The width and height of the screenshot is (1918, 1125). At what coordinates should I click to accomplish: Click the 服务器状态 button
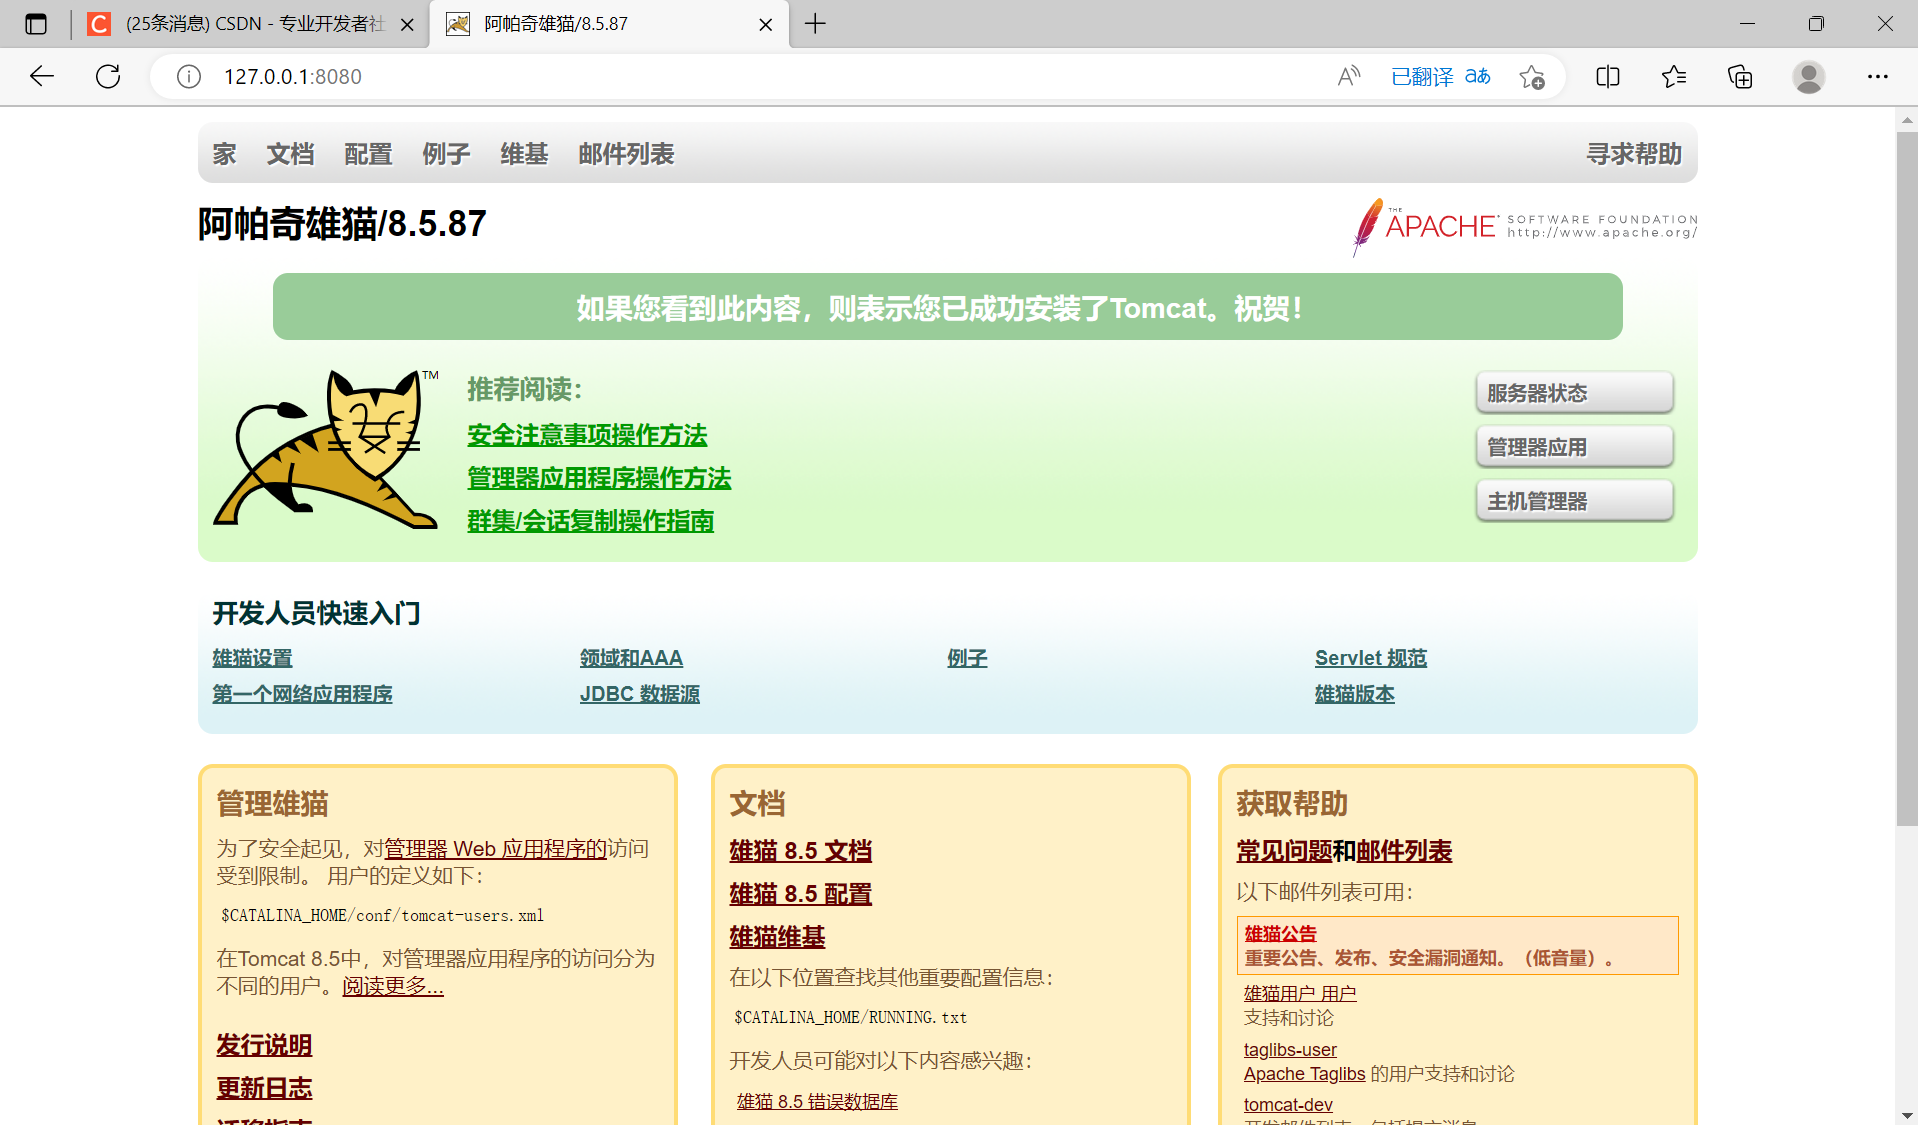[x=1574, y=393]
